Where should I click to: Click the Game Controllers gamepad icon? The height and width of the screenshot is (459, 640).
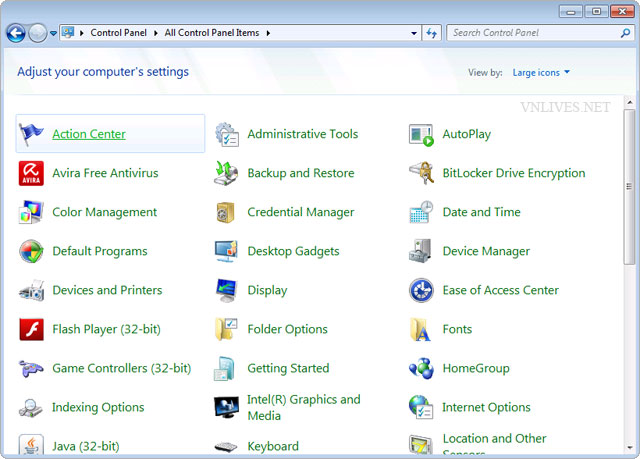(x=31, y=368)
